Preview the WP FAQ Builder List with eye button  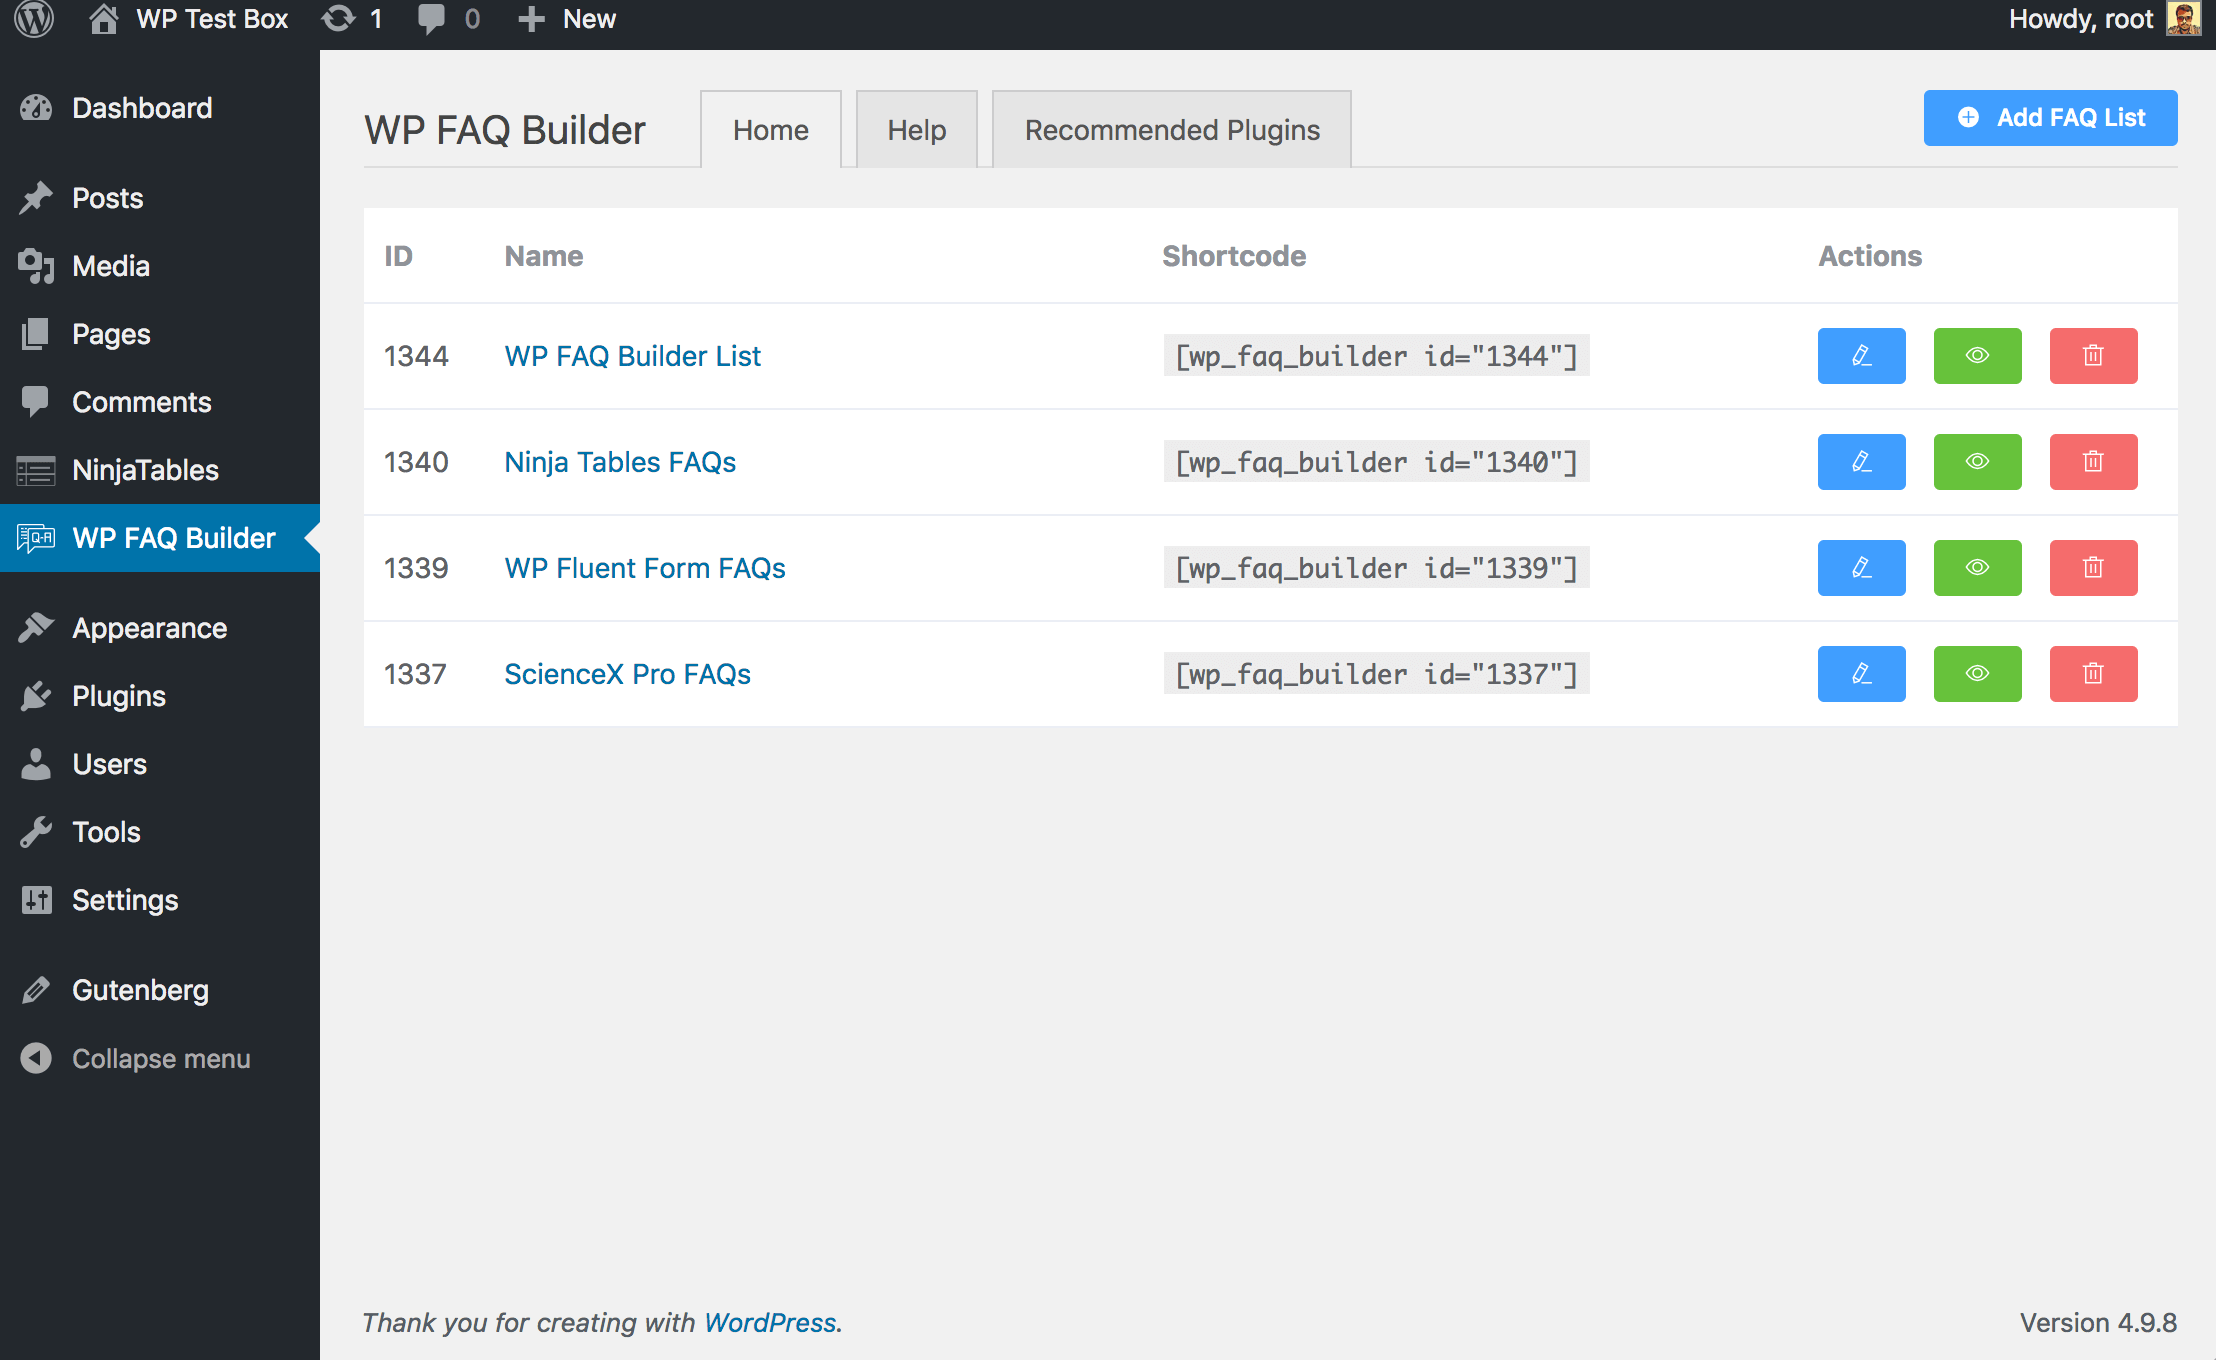tap(1977, 356)
